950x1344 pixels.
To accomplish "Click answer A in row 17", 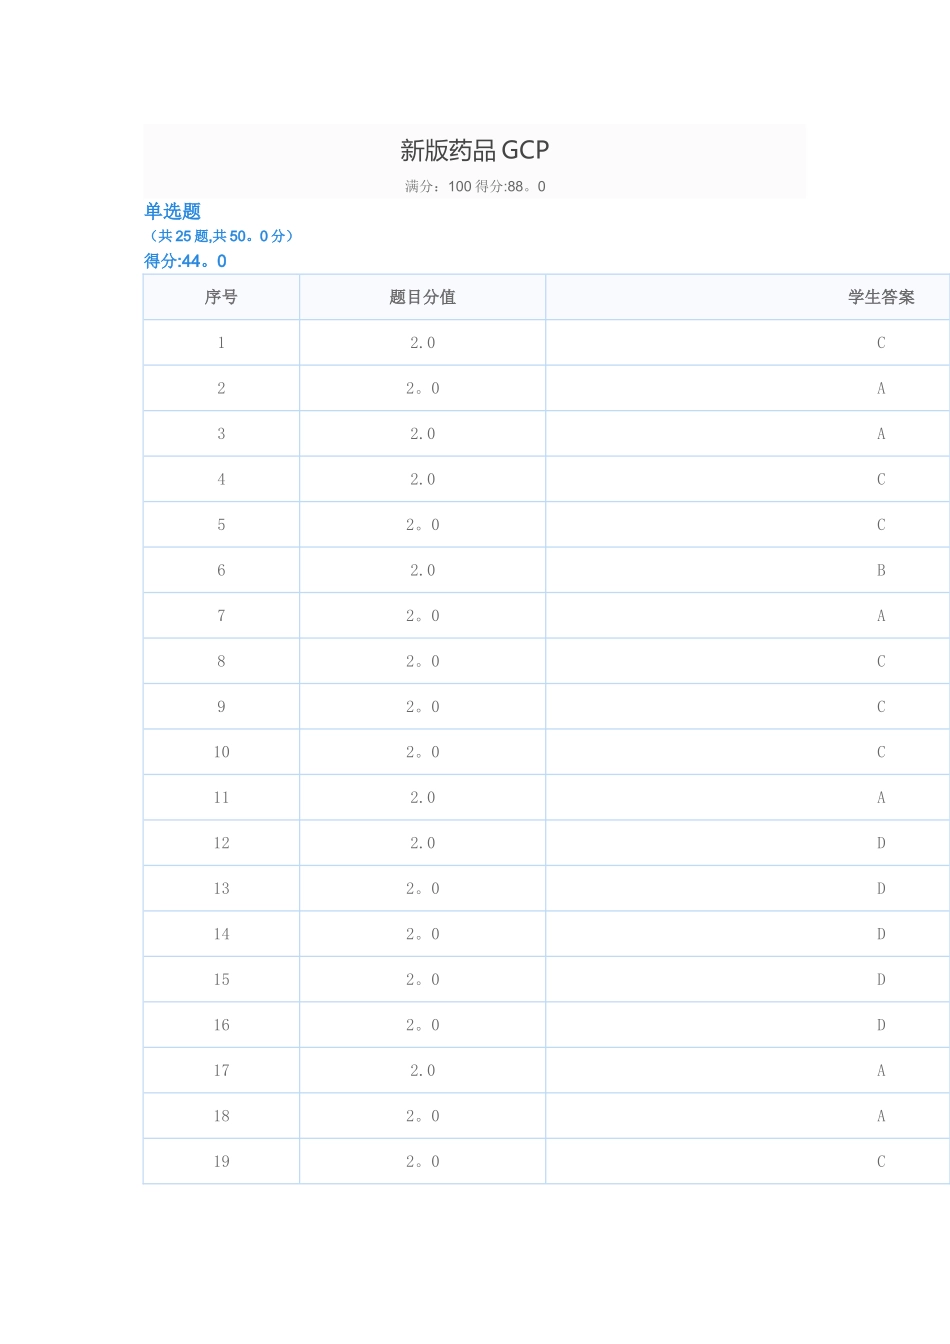I will [881, 1071].
